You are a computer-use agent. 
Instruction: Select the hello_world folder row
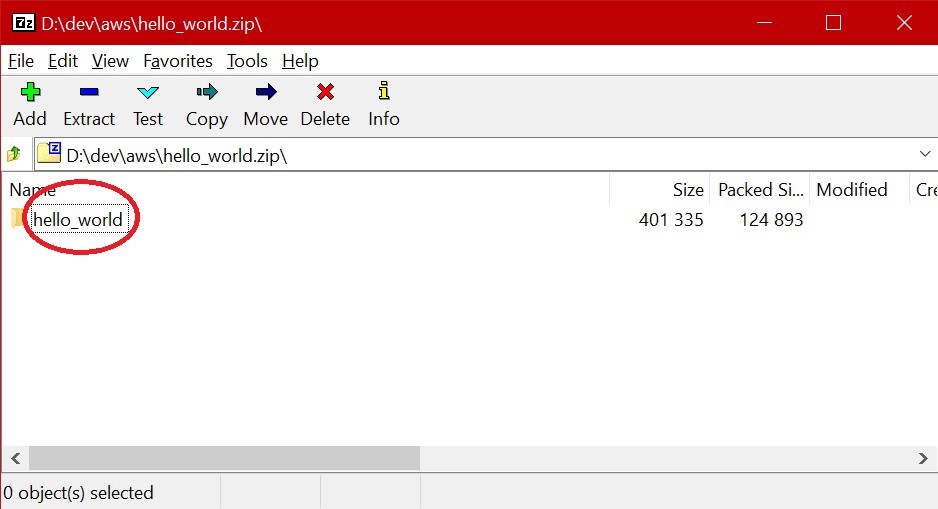(469, 220)
